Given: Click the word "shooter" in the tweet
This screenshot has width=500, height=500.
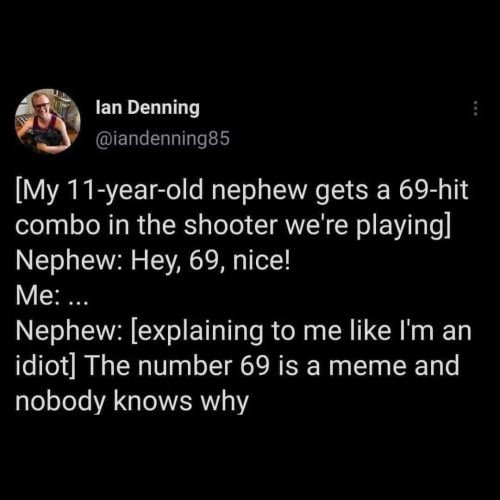Looking at the screenshot, I should tap(231, 225).
